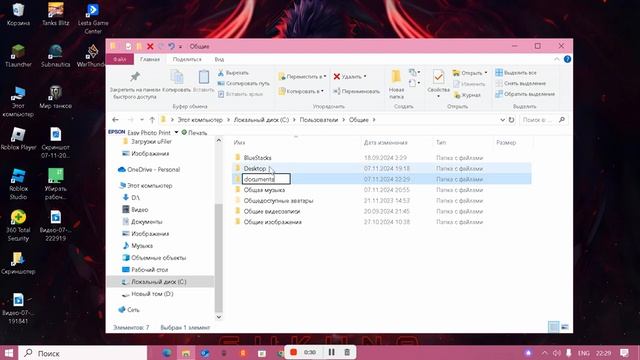Click the up-folder arrow
The image size is (640, 360).
pyautogui.click(x=152, y=120)
